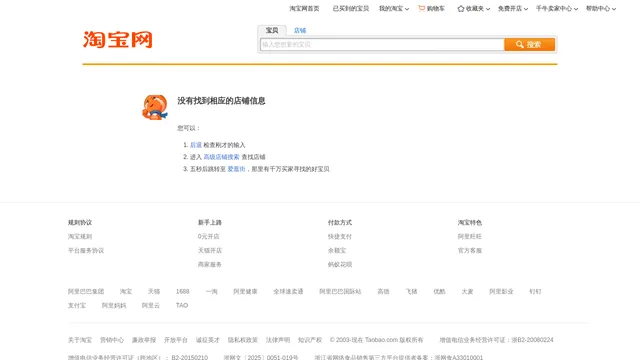Click the Taobao logo
640x360 pixels.
(x=118, y=40)
